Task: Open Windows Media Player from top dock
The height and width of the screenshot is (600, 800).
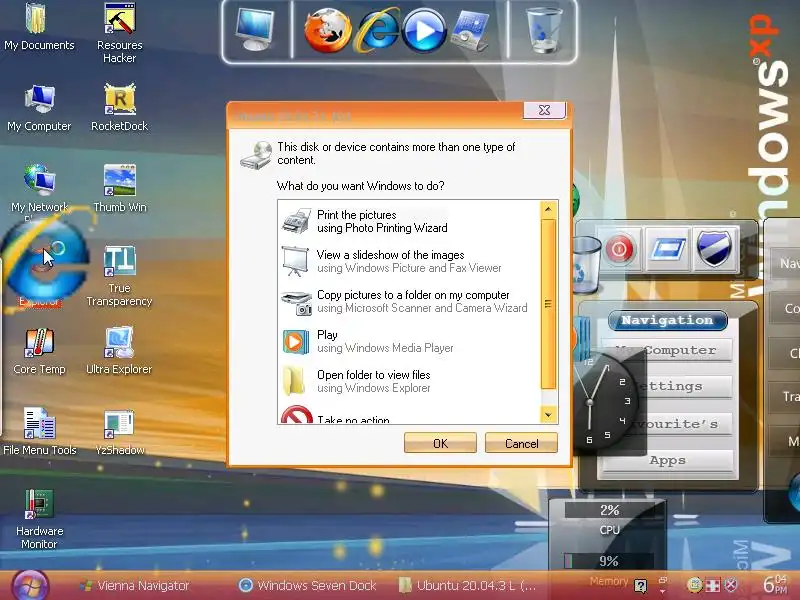Action: click(424, 31)
